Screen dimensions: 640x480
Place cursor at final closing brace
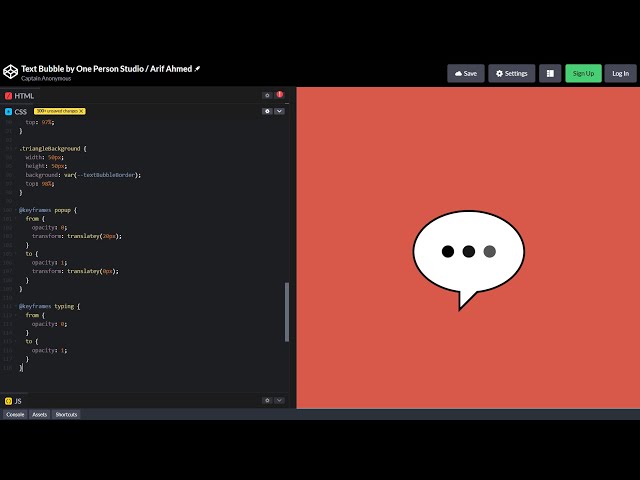tap(21, 368)
